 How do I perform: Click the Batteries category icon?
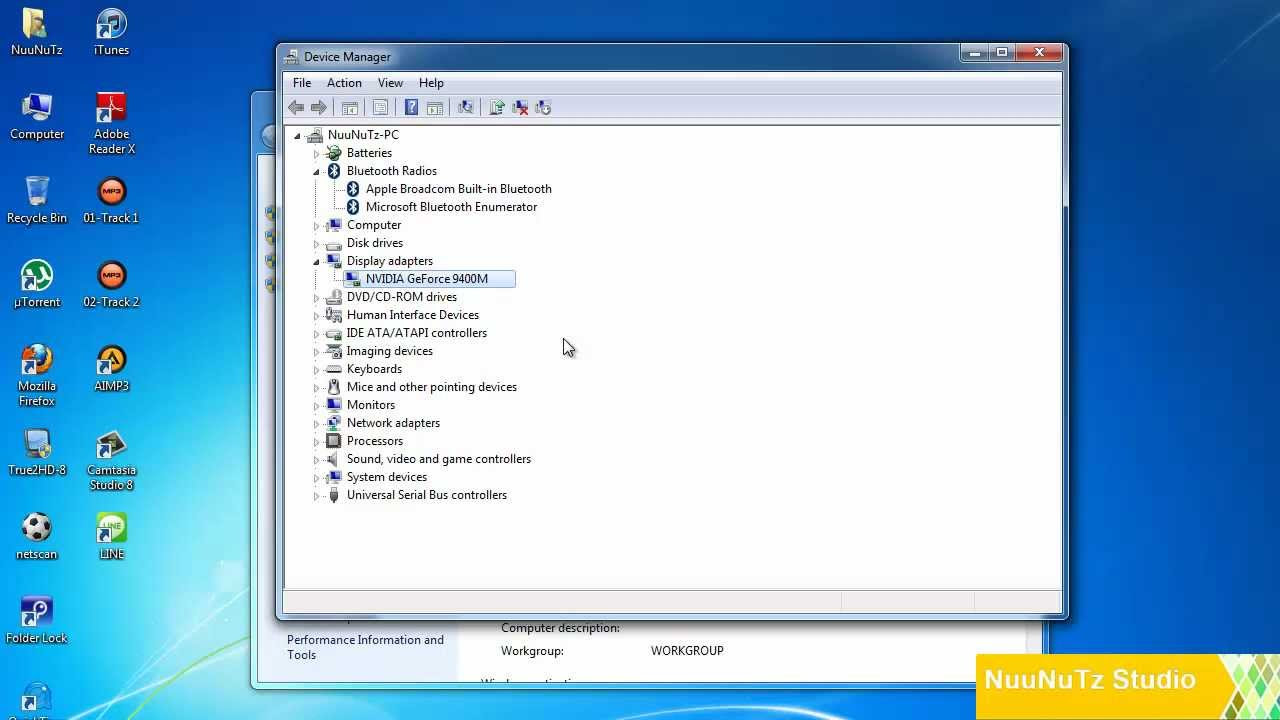(x=334, y=153)
